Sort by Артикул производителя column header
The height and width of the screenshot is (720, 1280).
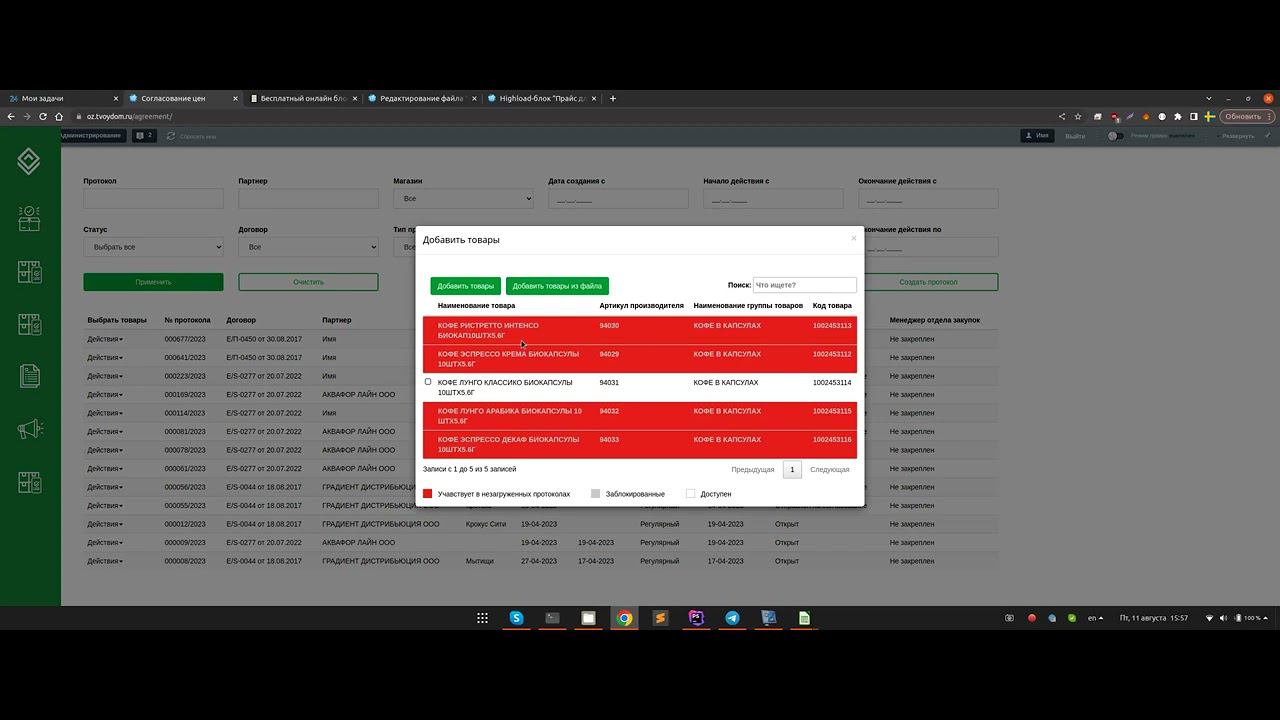coord(641,306)
